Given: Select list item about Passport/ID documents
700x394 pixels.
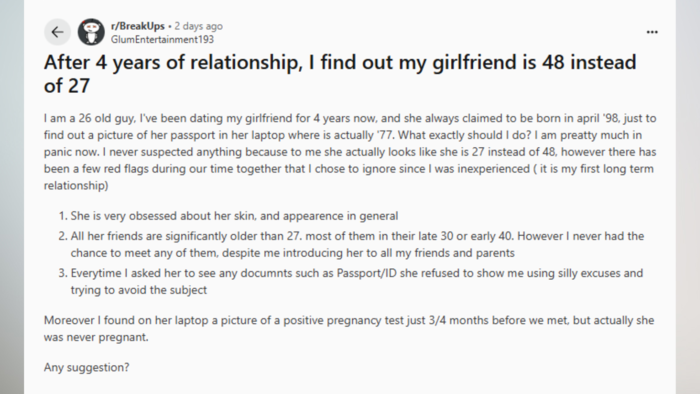Looking at the screenshot, I should tap(357, 281).
